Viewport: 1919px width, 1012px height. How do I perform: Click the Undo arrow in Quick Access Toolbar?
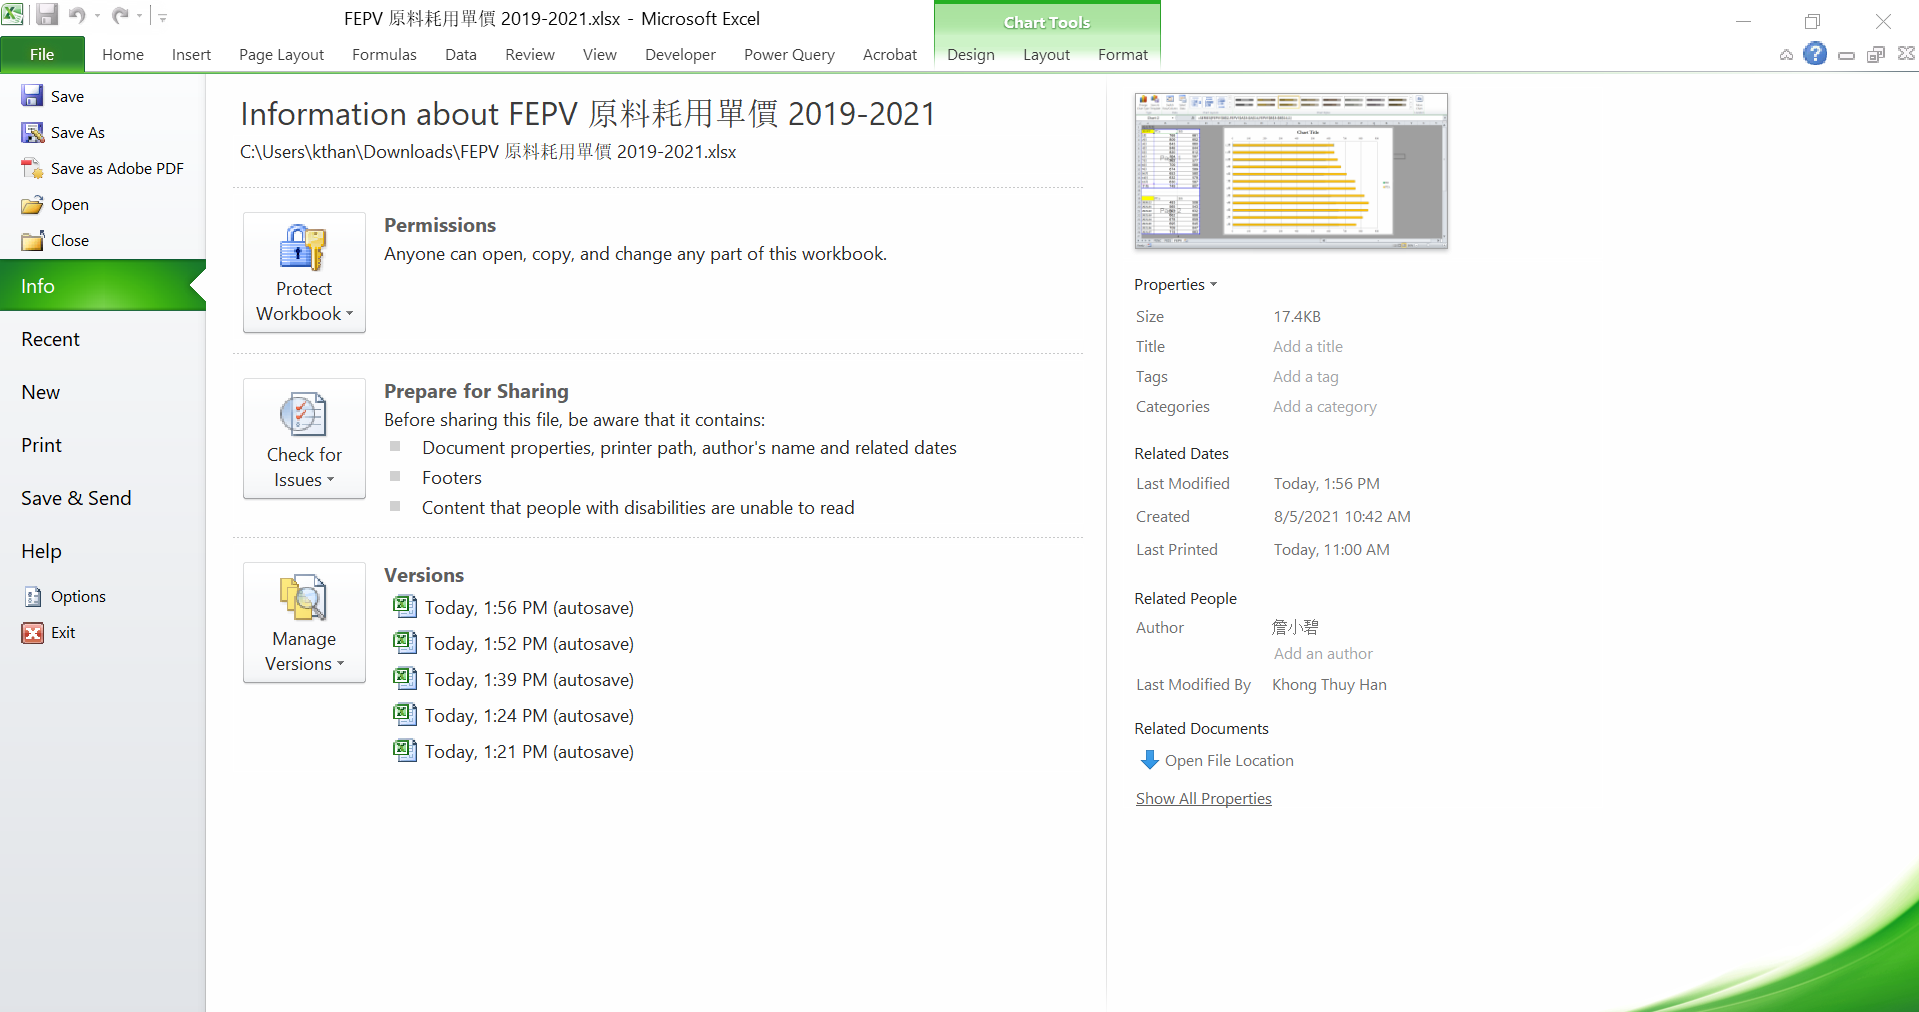(x=77, y=15)
